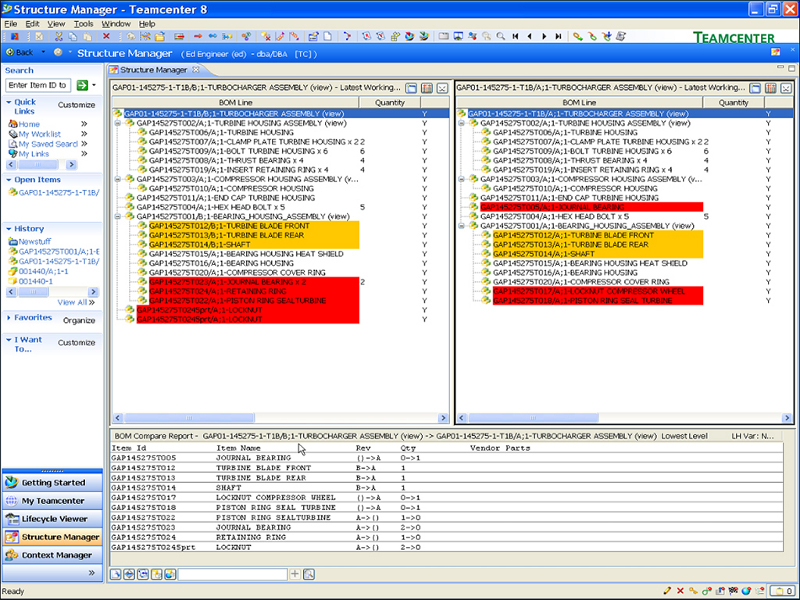Collapse BEARING_HOUSING_ASSEMBLY node in left panel
Viewport: 800px width, 600px height.
tap(118, 216)
